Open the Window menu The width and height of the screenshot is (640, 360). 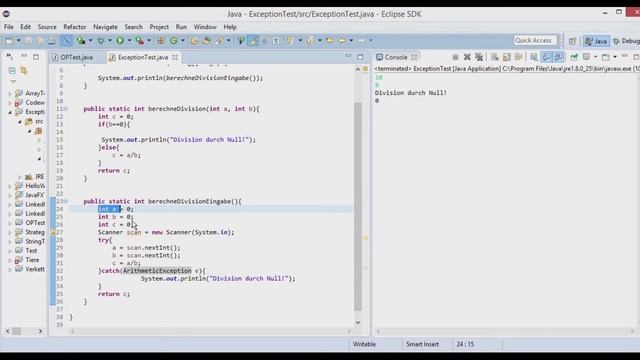[205, 27]
